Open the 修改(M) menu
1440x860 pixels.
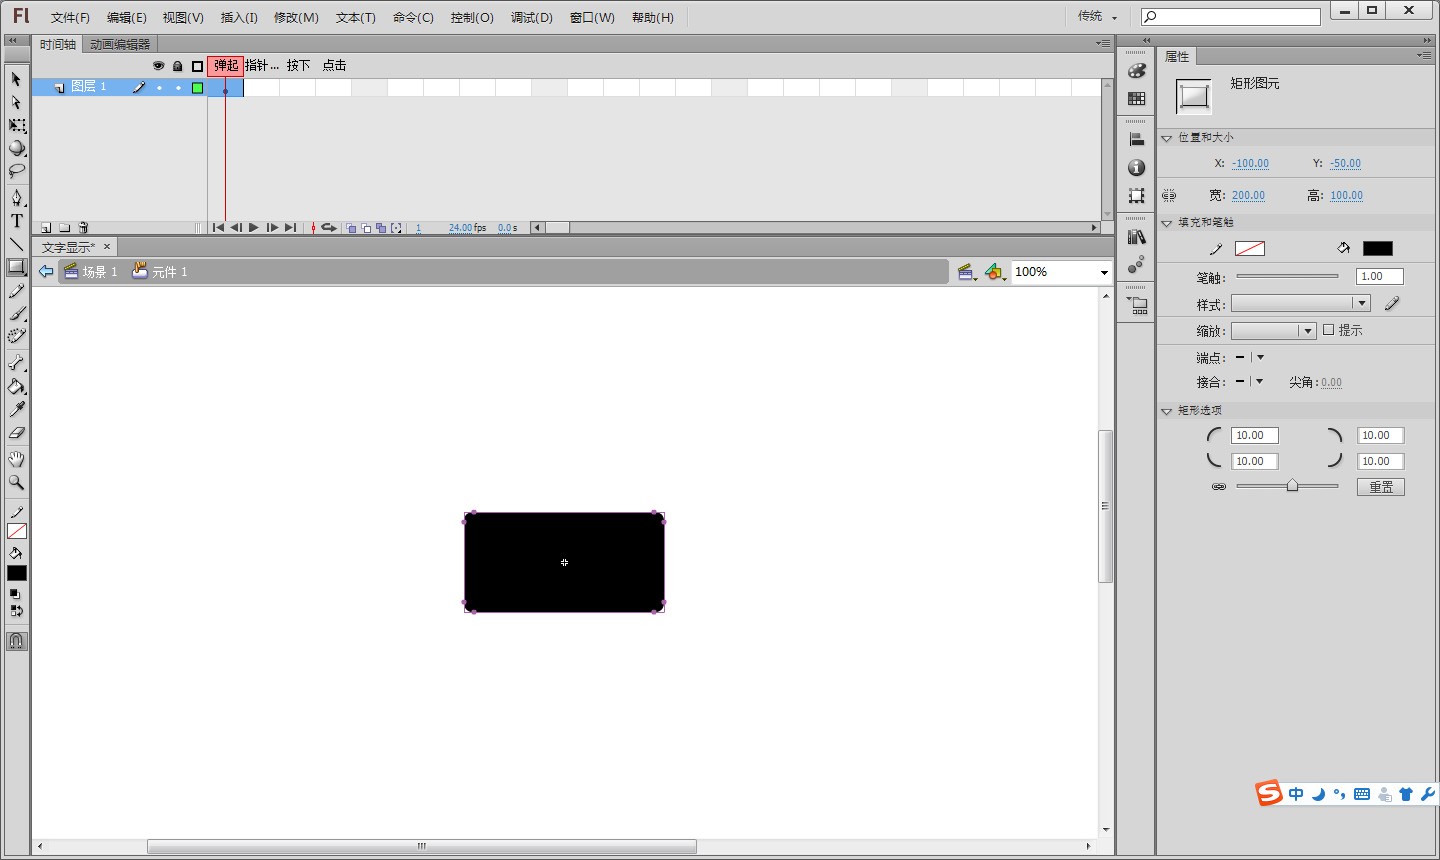point(296,18)
